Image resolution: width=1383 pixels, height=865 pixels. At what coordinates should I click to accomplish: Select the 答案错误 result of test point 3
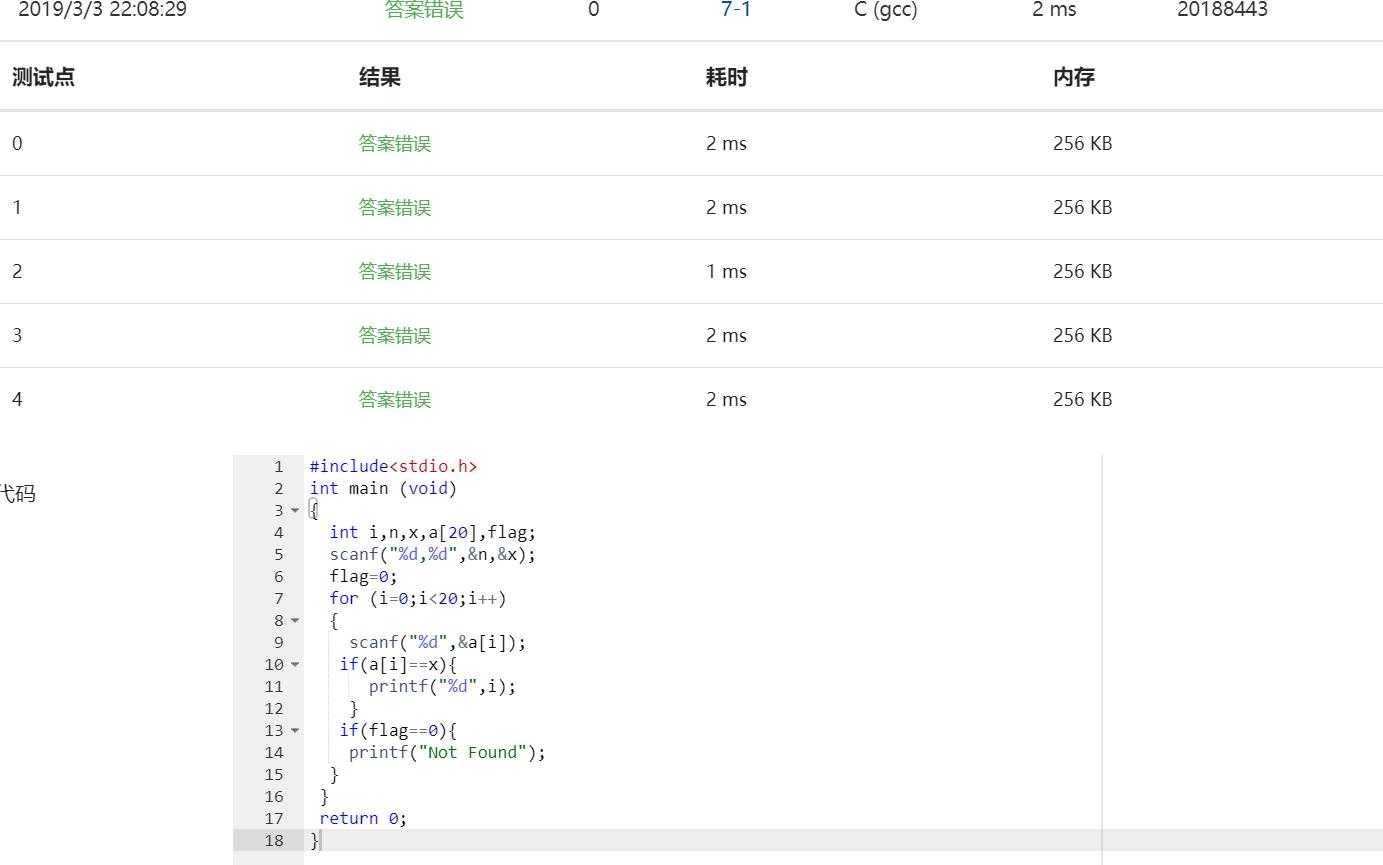pos(395,335)
